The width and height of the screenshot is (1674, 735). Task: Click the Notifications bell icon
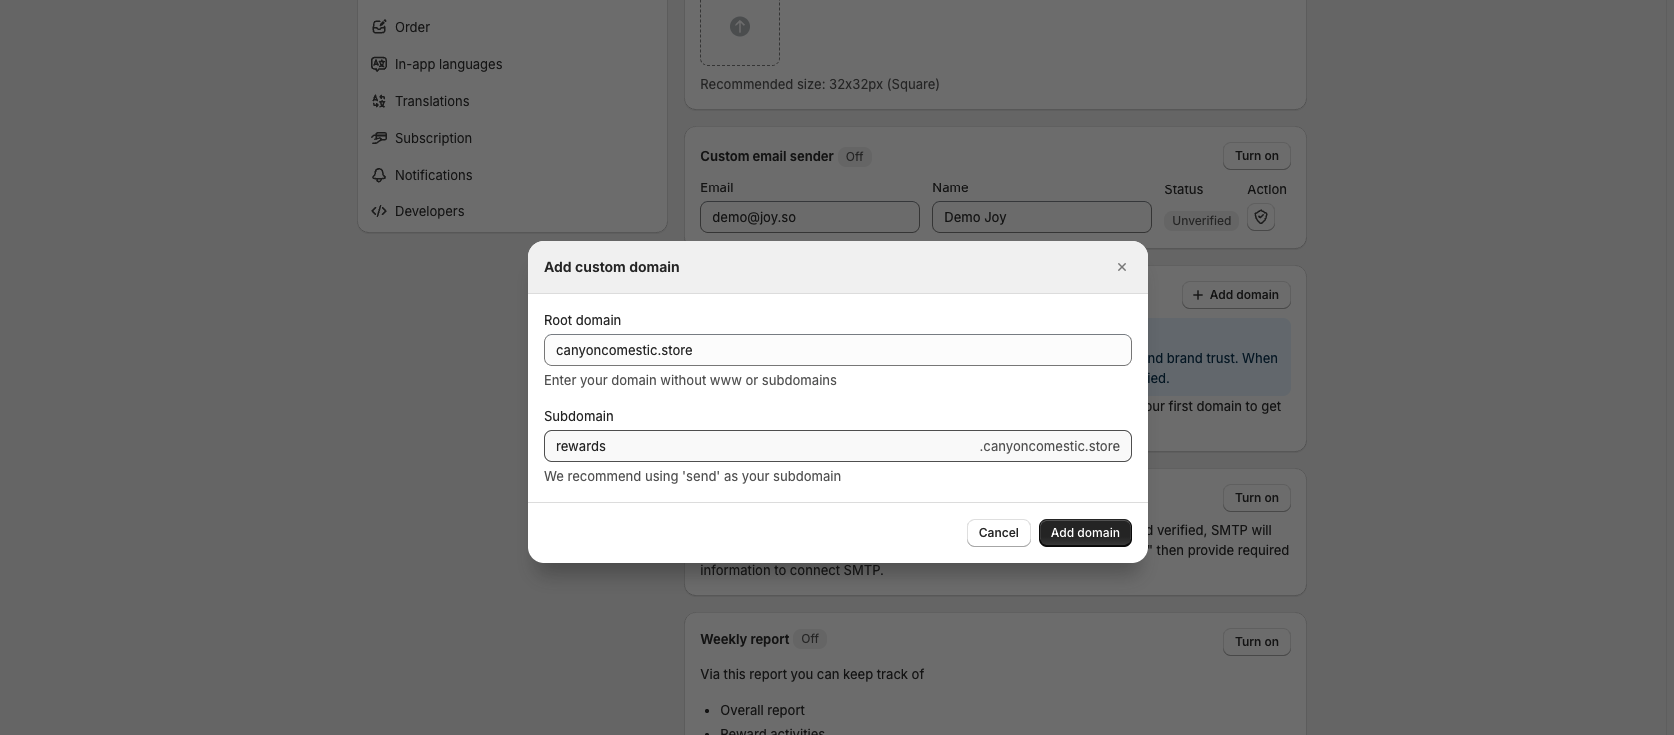coord(379,175)
